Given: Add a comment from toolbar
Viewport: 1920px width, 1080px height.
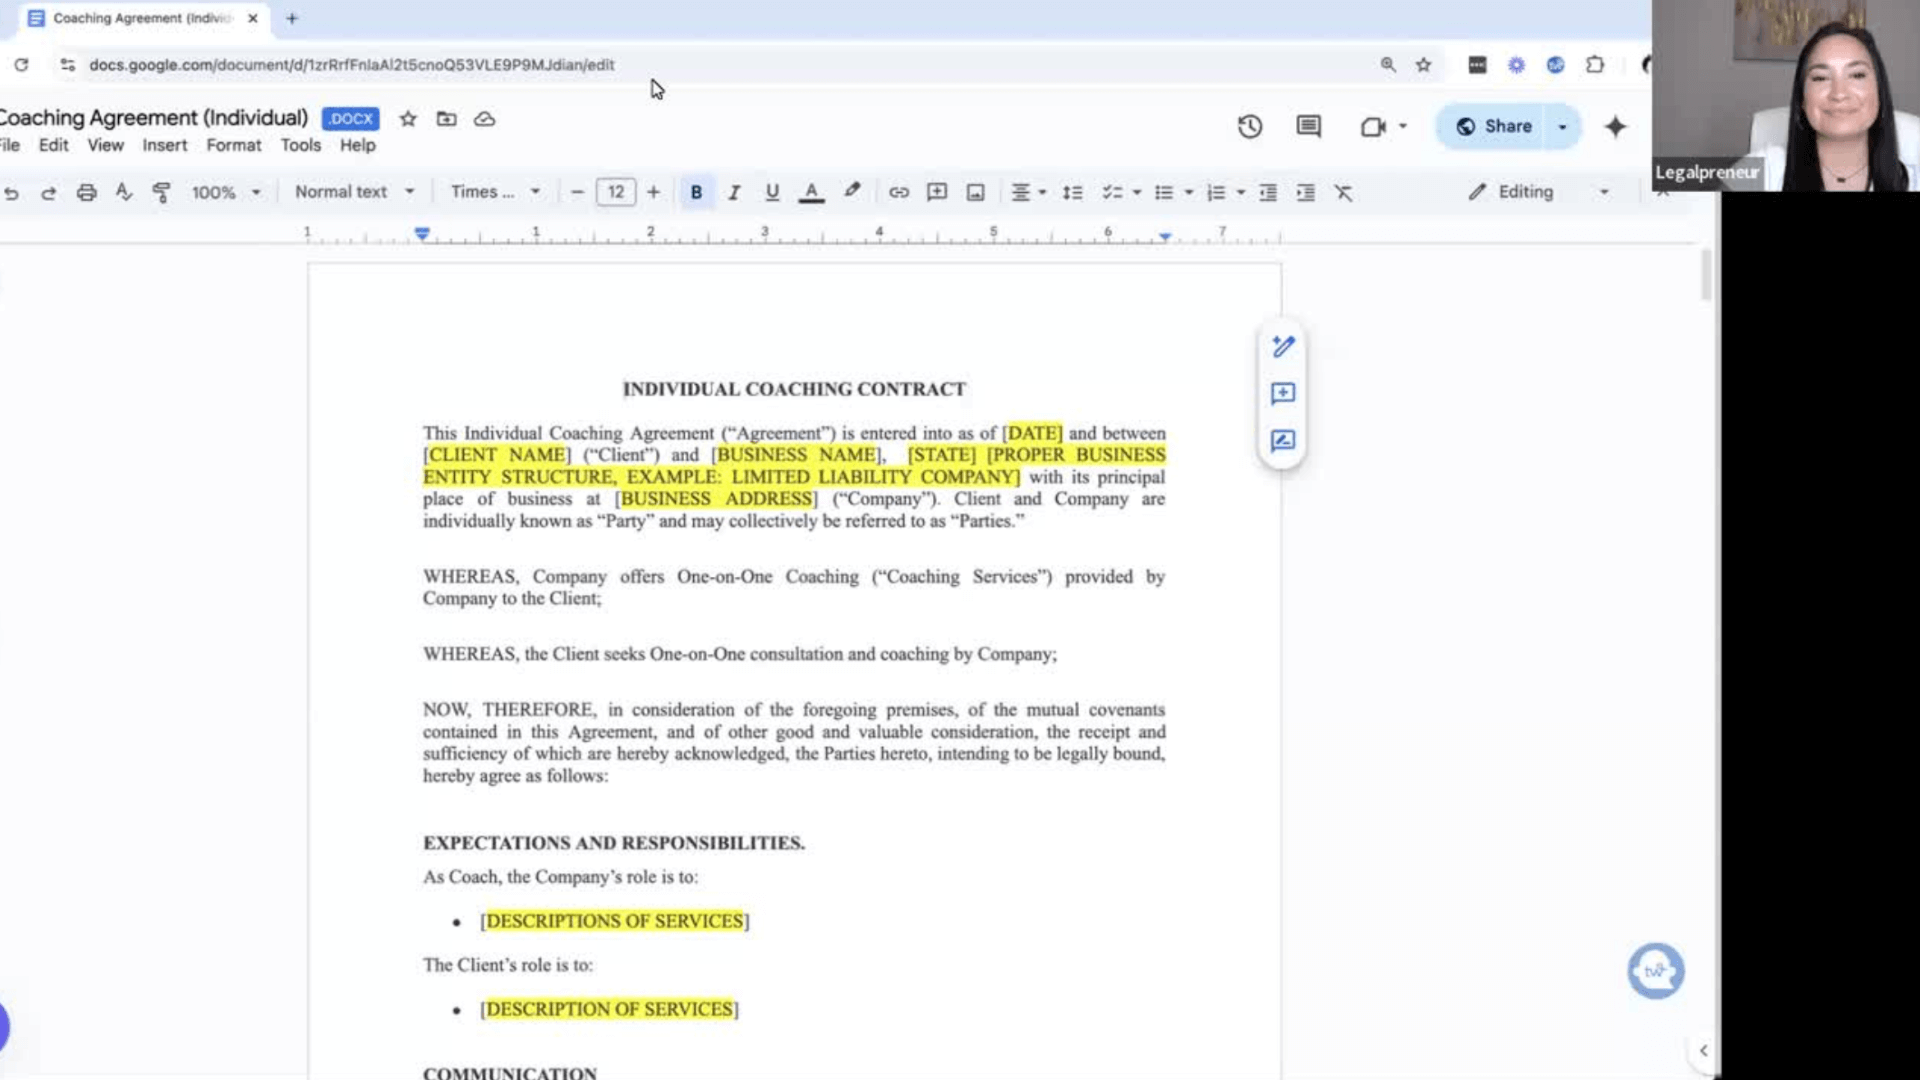Looking at the screenshot, I should tap(937, 192).
